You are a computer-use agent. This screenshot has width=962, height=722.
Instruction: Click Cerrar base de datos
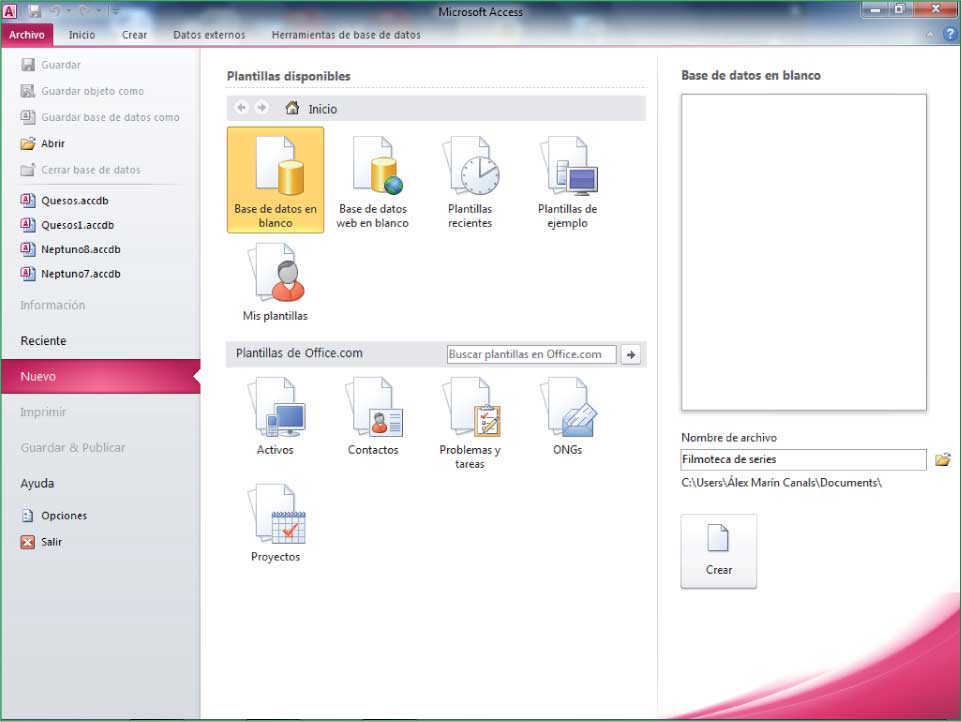coord(80,170)
